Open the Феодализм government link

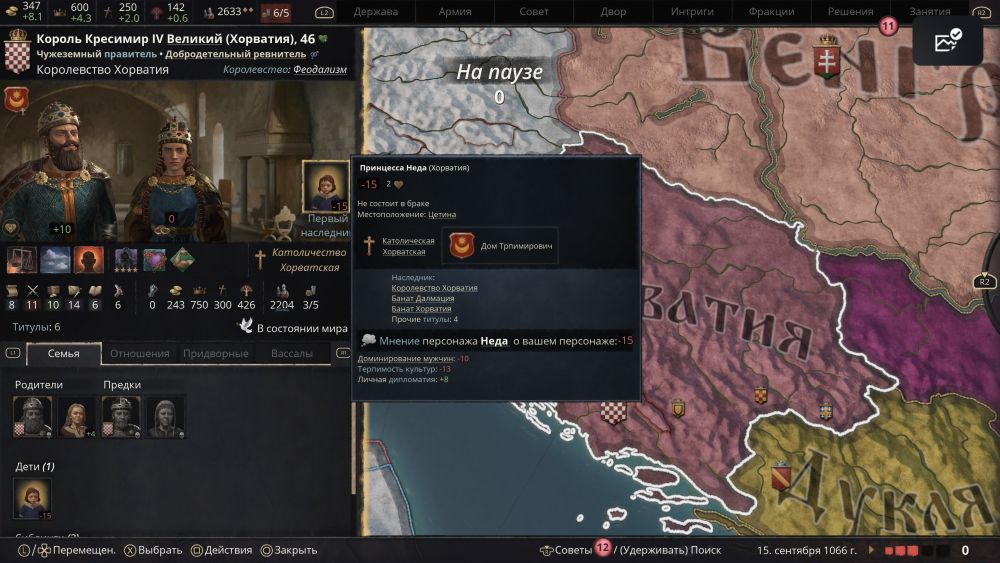tap(320, 69)
